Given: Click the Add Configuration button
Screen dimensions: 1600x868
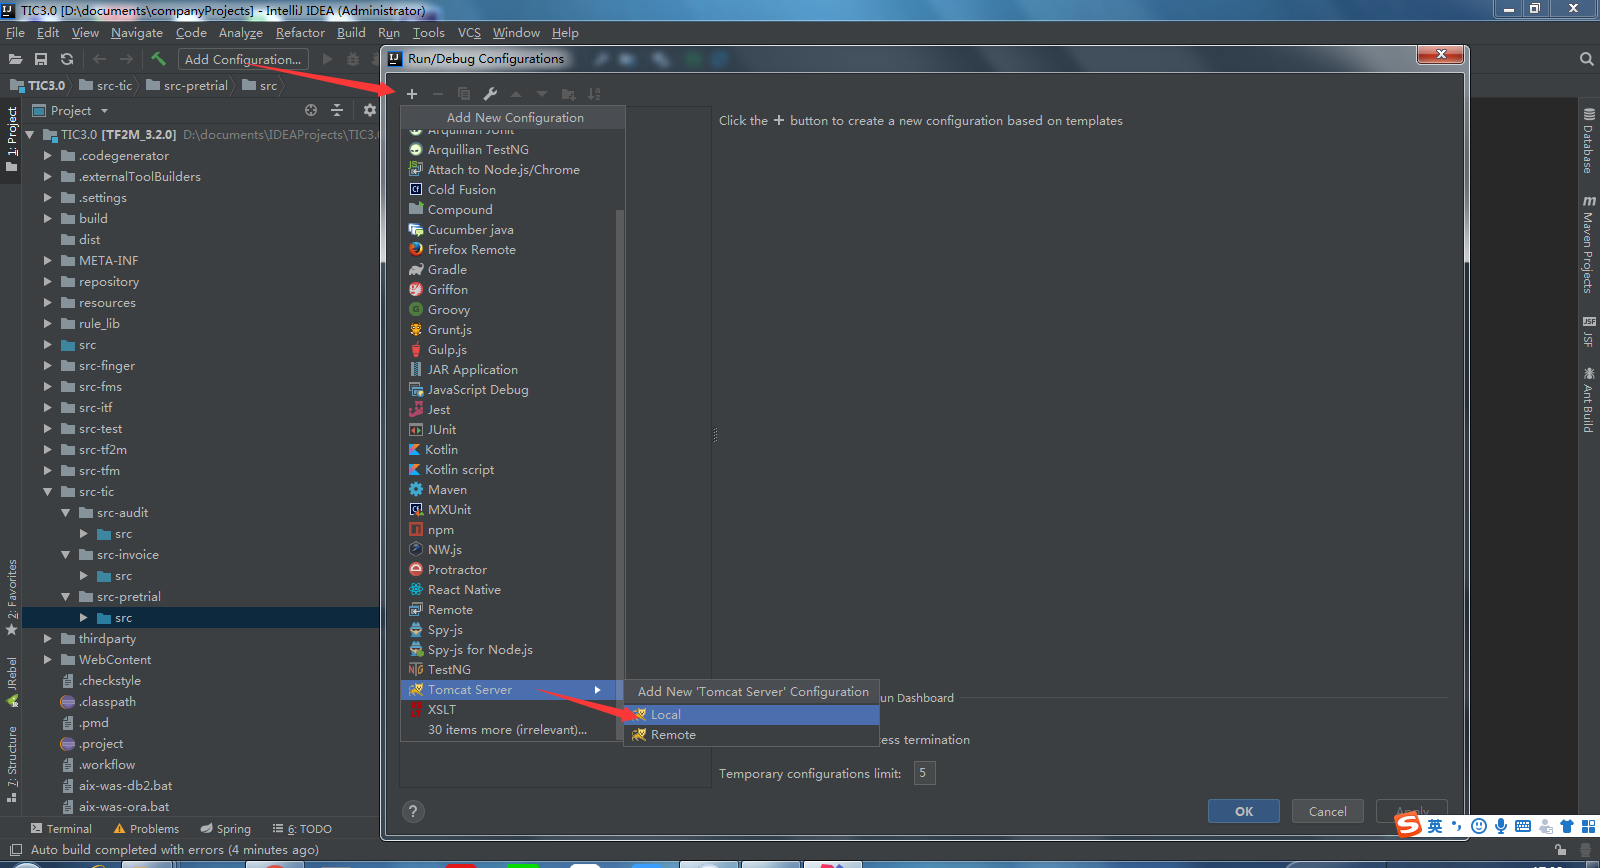Looking at the screenshot, I should (243, 60).
